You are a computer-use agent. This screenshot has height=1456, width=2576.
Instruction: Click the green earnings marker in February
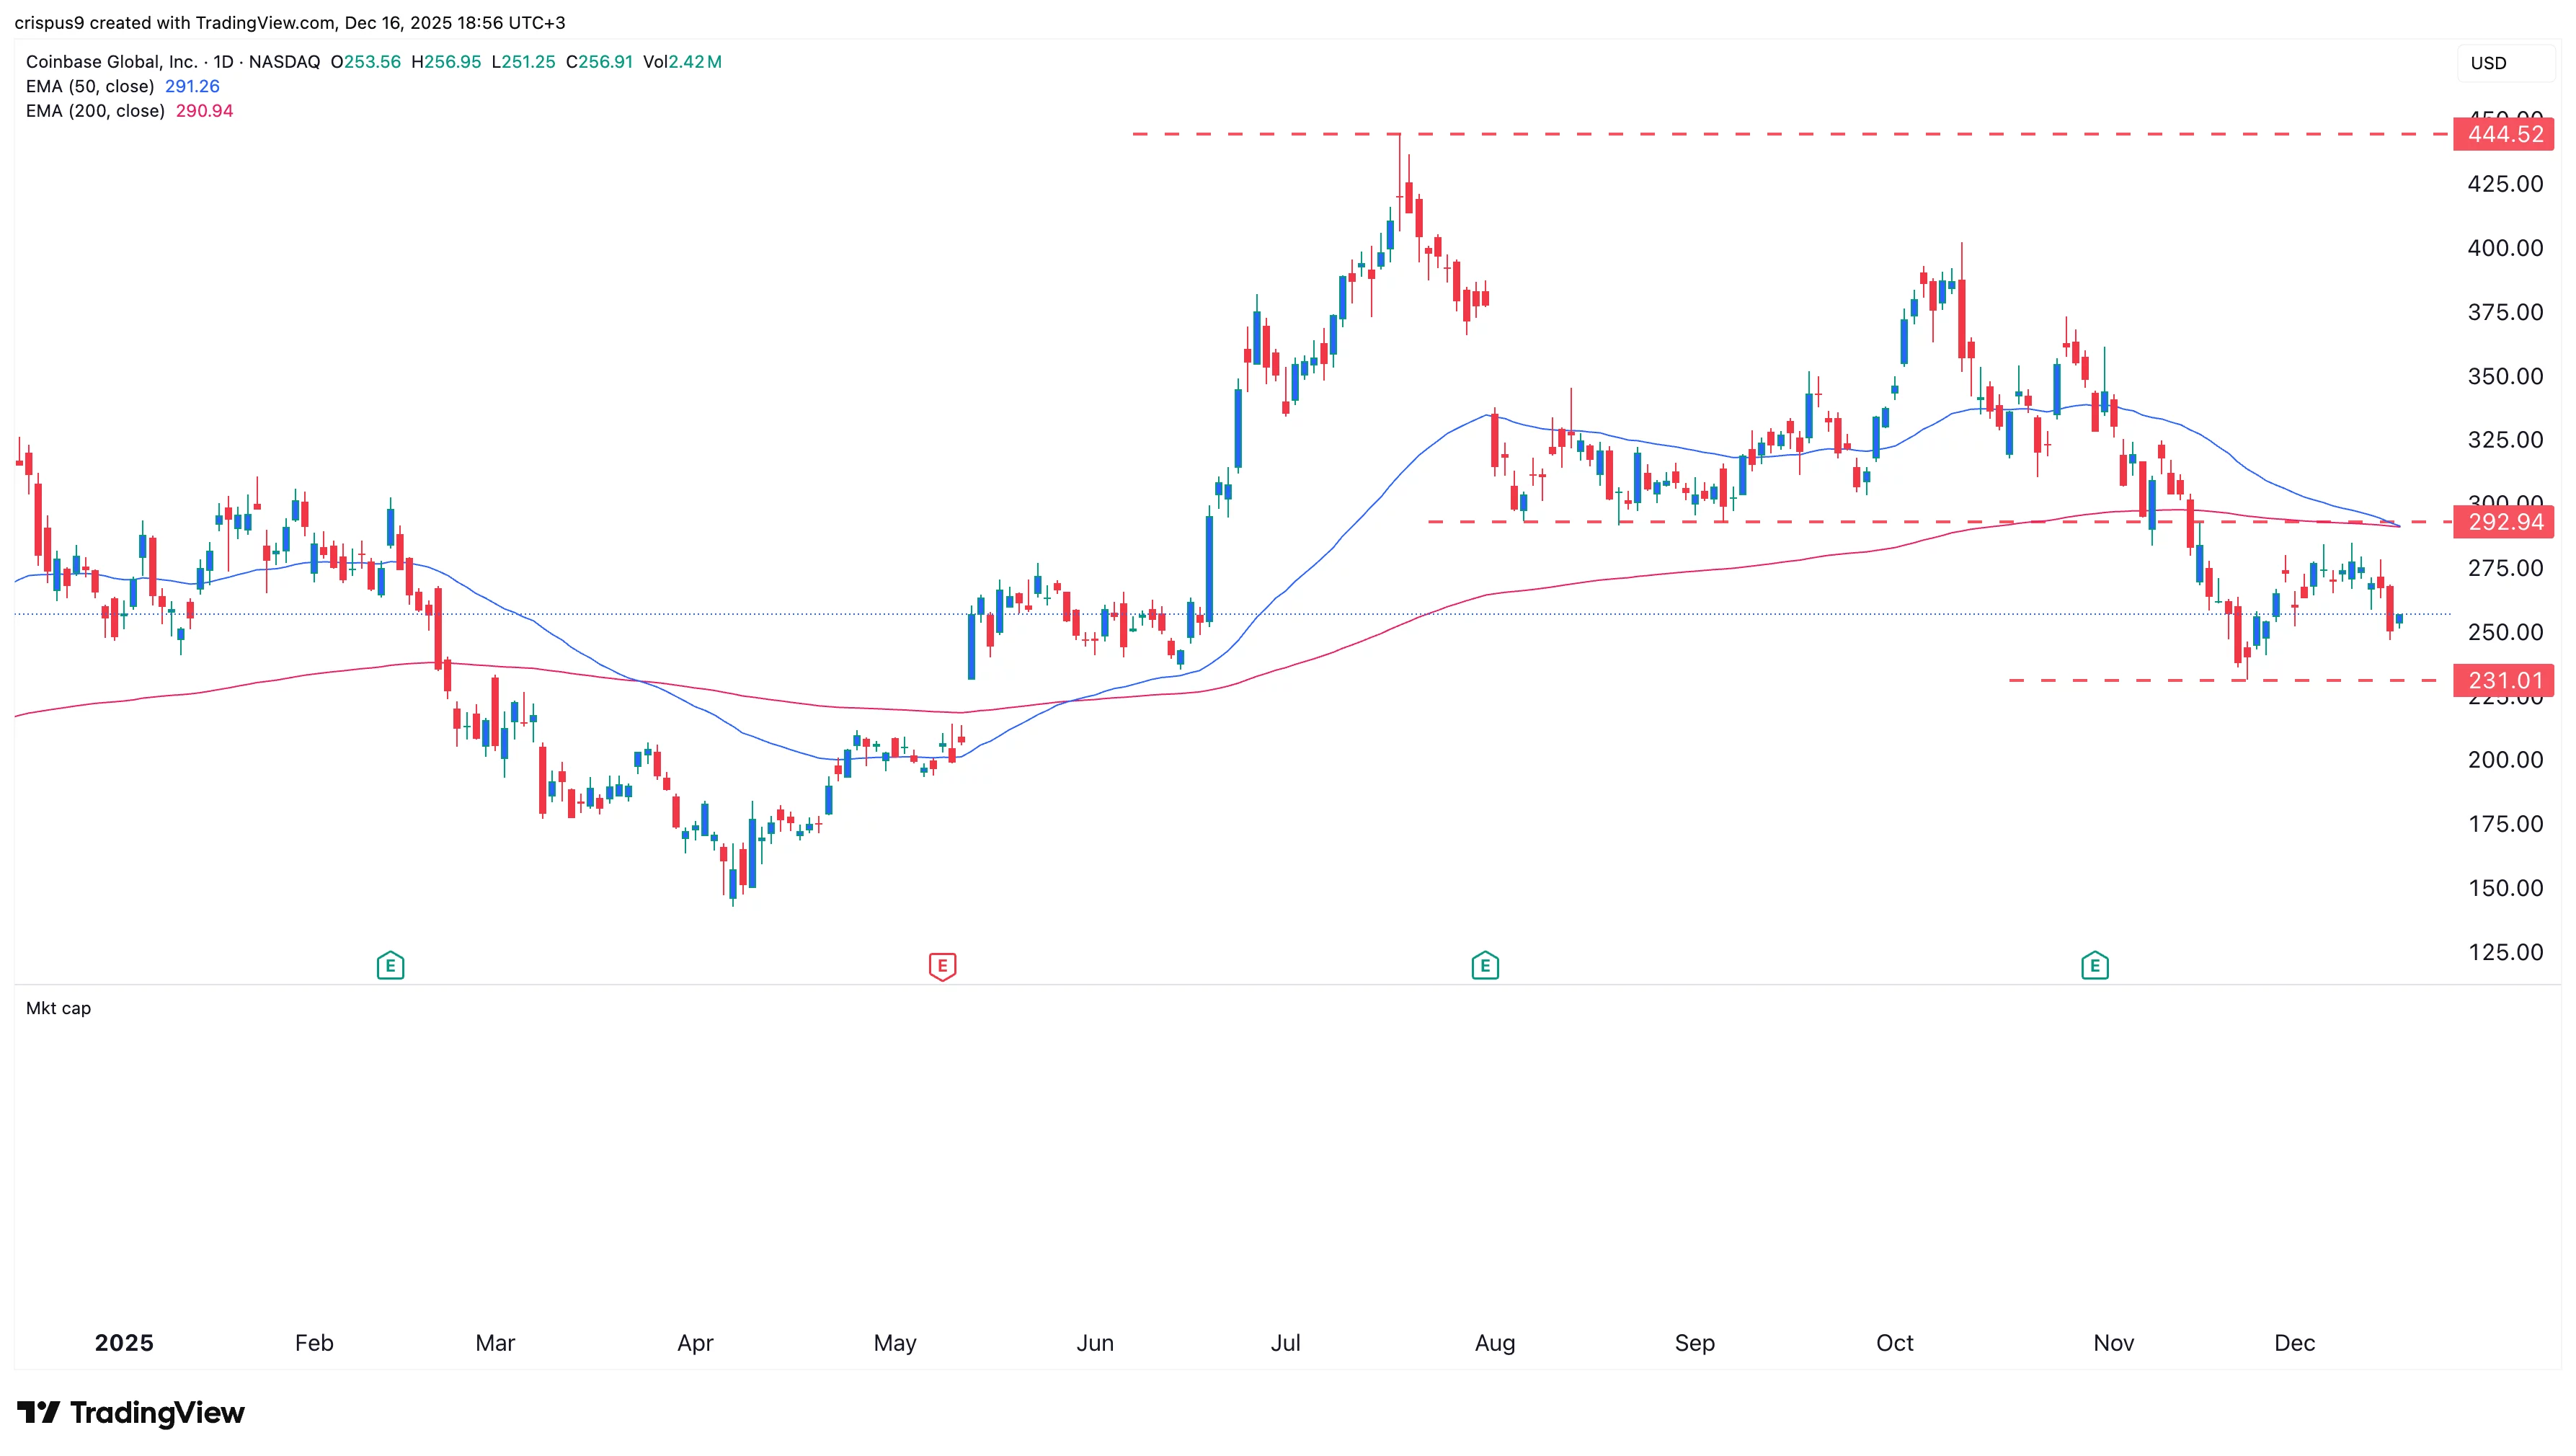coord(390,966)
